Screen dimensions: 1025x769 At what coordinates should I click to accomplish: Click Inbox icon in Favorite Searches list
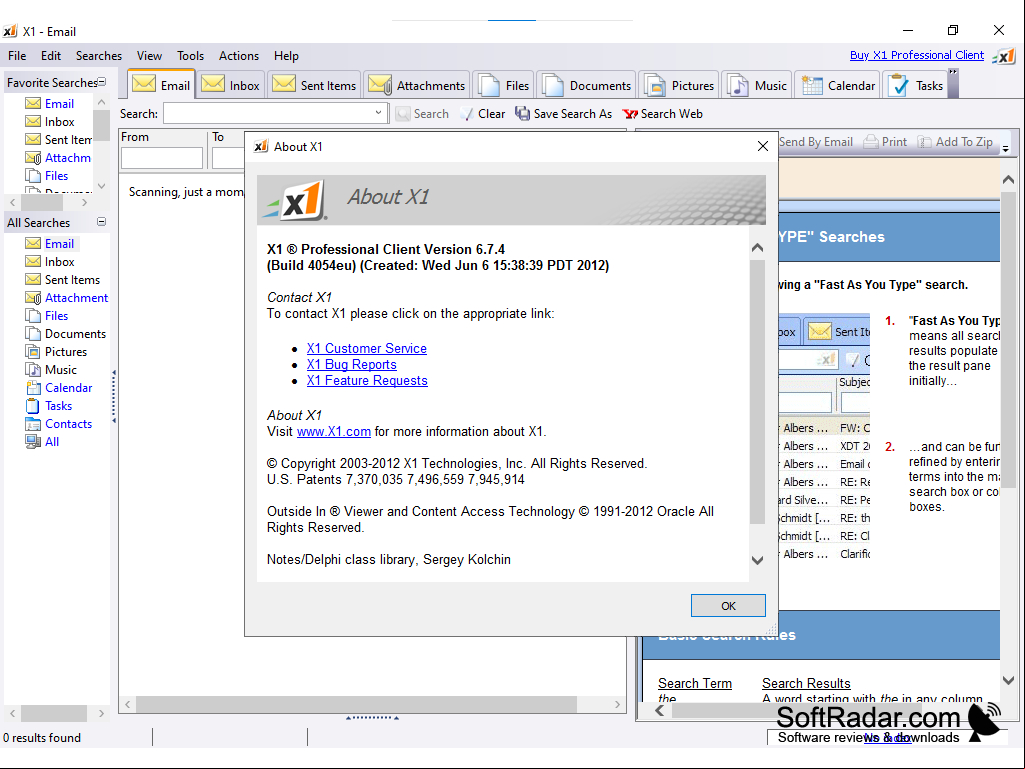coord(33,122)
